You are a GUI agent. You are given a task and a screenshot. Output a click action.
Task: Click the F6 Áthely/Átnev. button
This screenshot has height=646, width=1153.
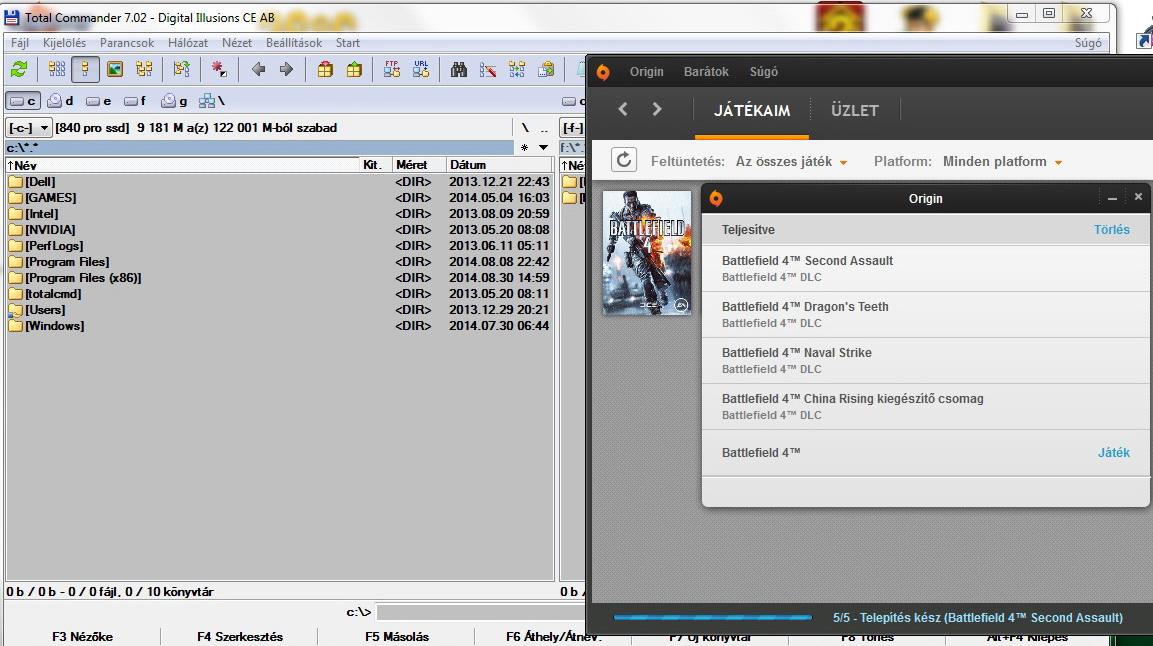553,636
